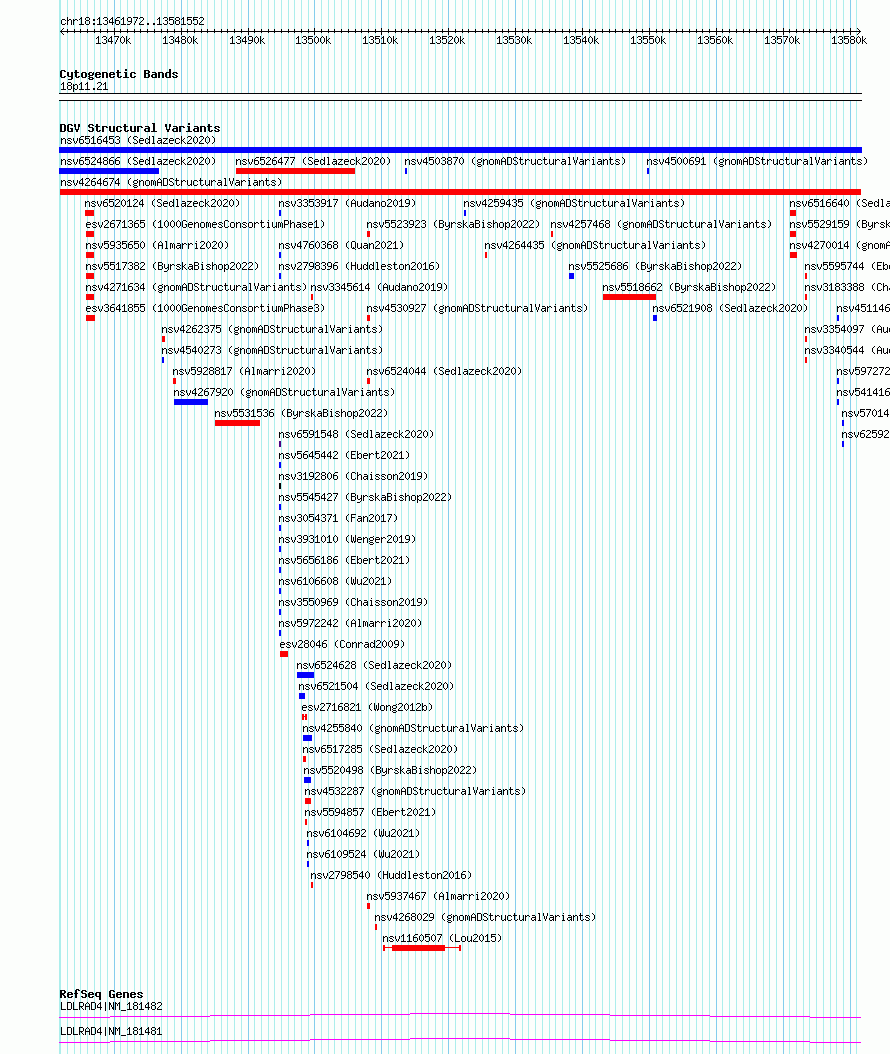The width and height of the screenshot is (890, 1054).
Task: Open nsv4259435 (gnomADStructuralVariants) variant
Action: tap(574, 203)
